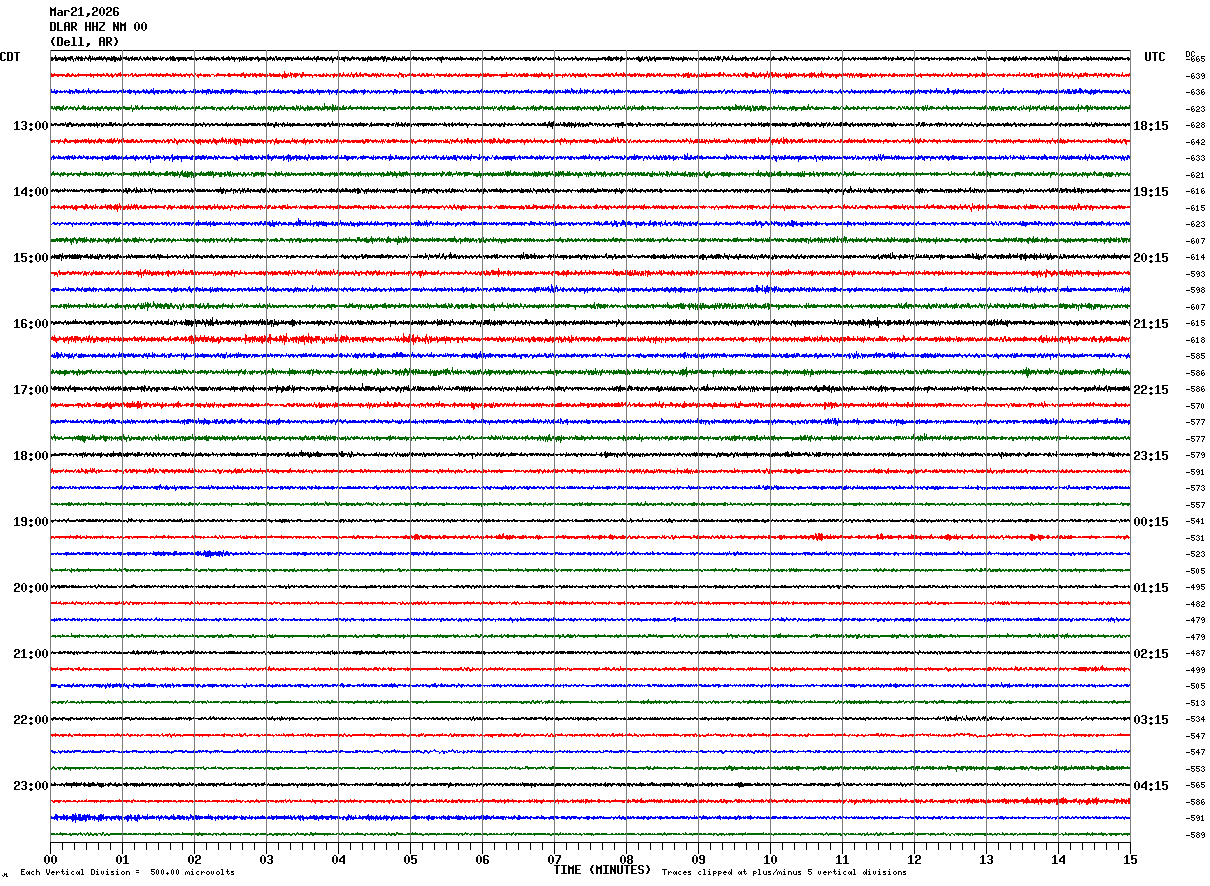Click the vertical division 500.00 microvolts note
The width and height of the screenshot is (1210, 886).
[127, 873]
